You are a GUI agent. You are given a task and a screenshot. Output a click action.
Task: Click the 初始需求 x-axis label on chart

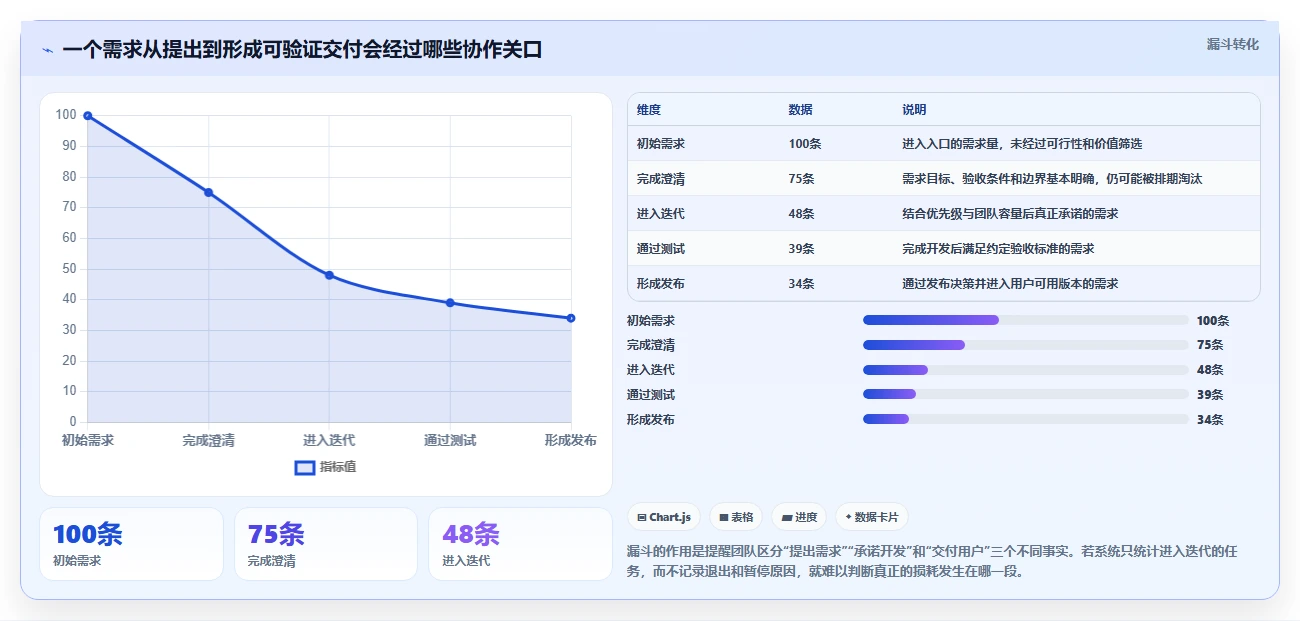tap(88, 440)
